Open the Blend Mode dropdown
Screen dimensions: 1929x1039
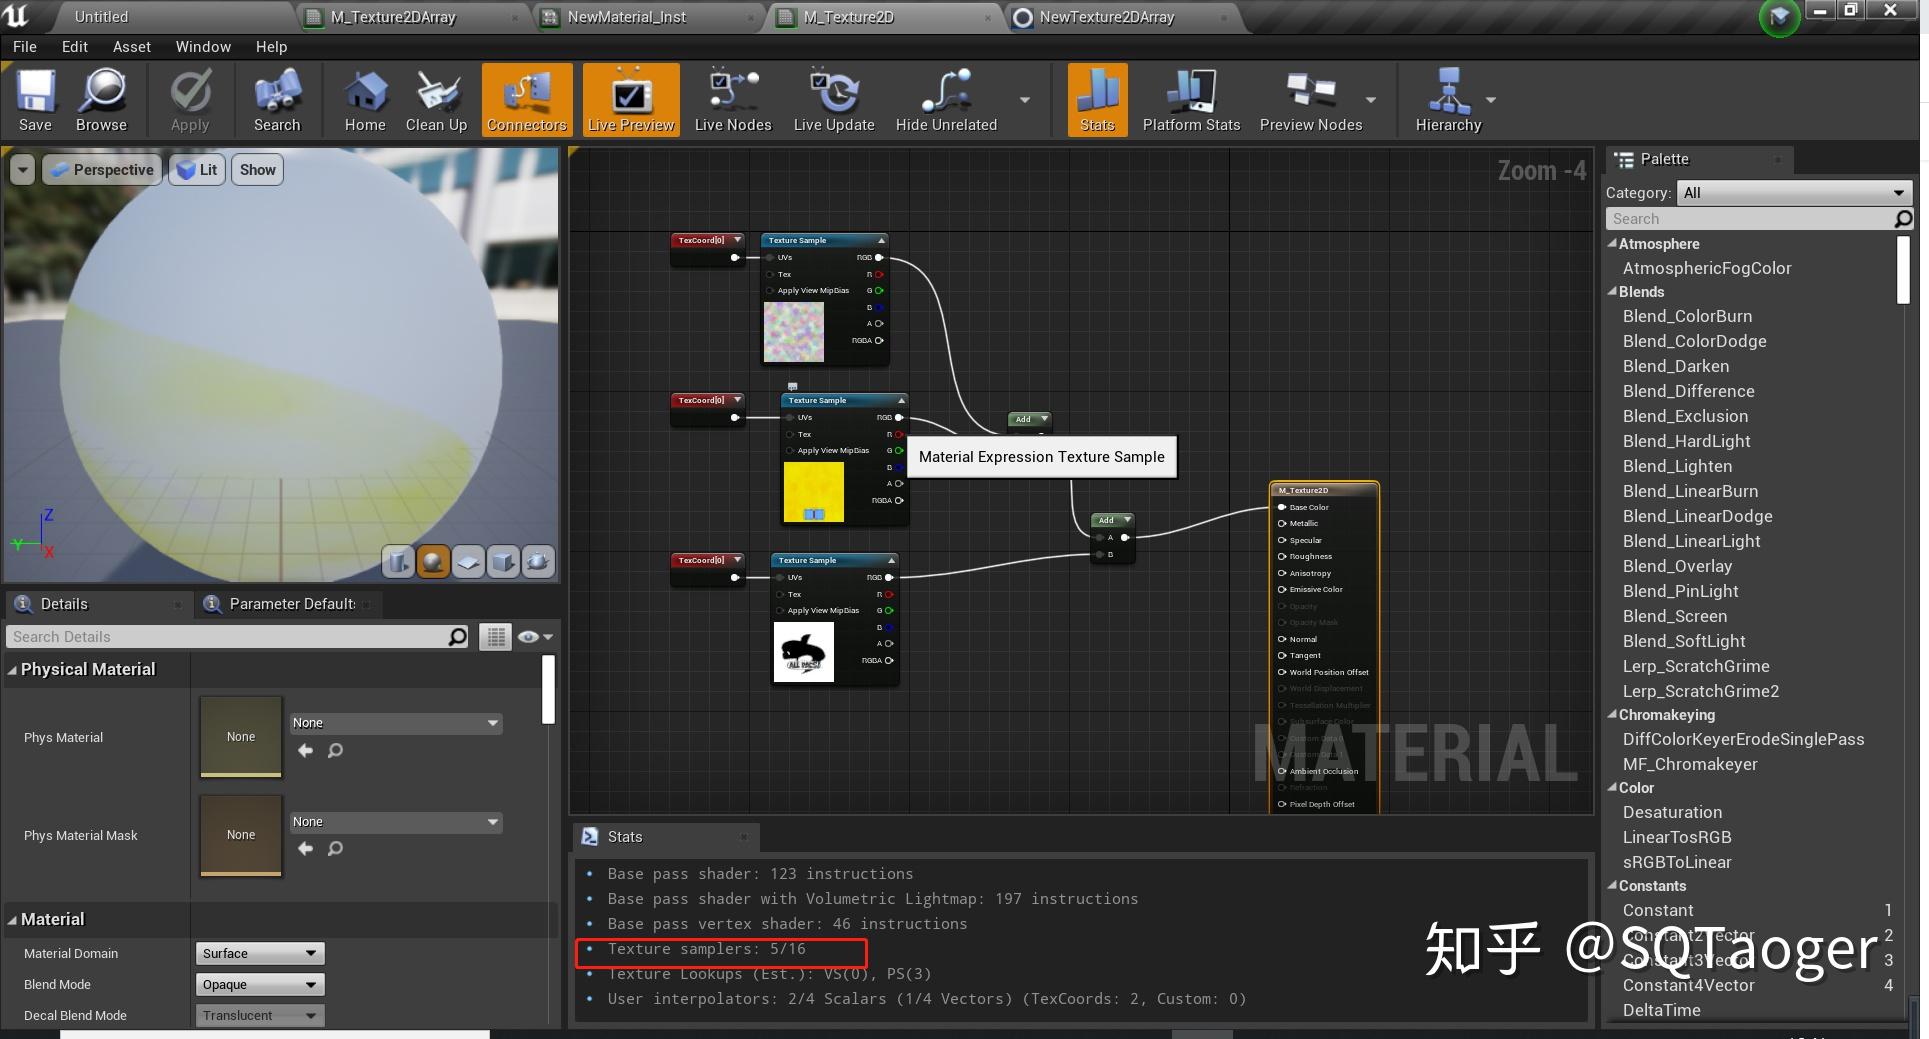(x=258, y=984)
